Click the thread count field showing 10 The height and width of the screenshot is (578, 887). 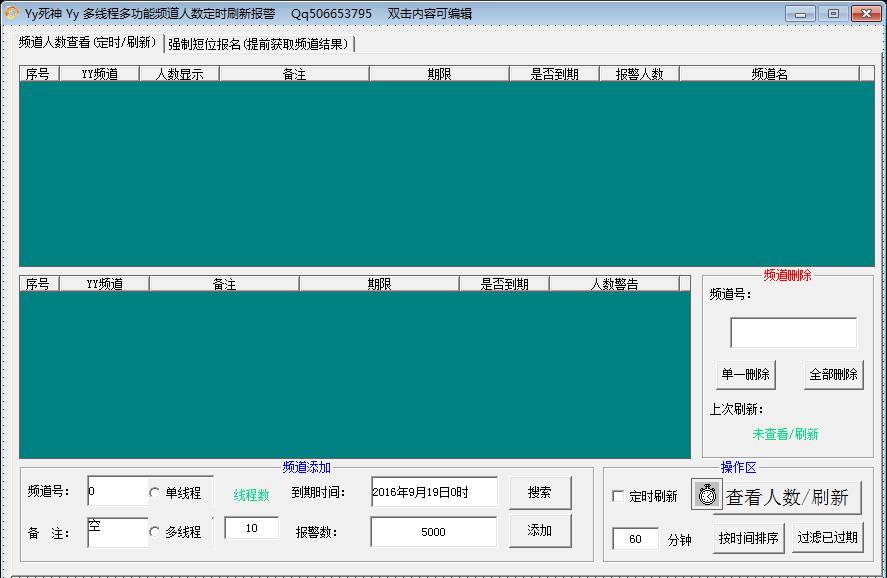pyautogui.click(x=251, y=528)
